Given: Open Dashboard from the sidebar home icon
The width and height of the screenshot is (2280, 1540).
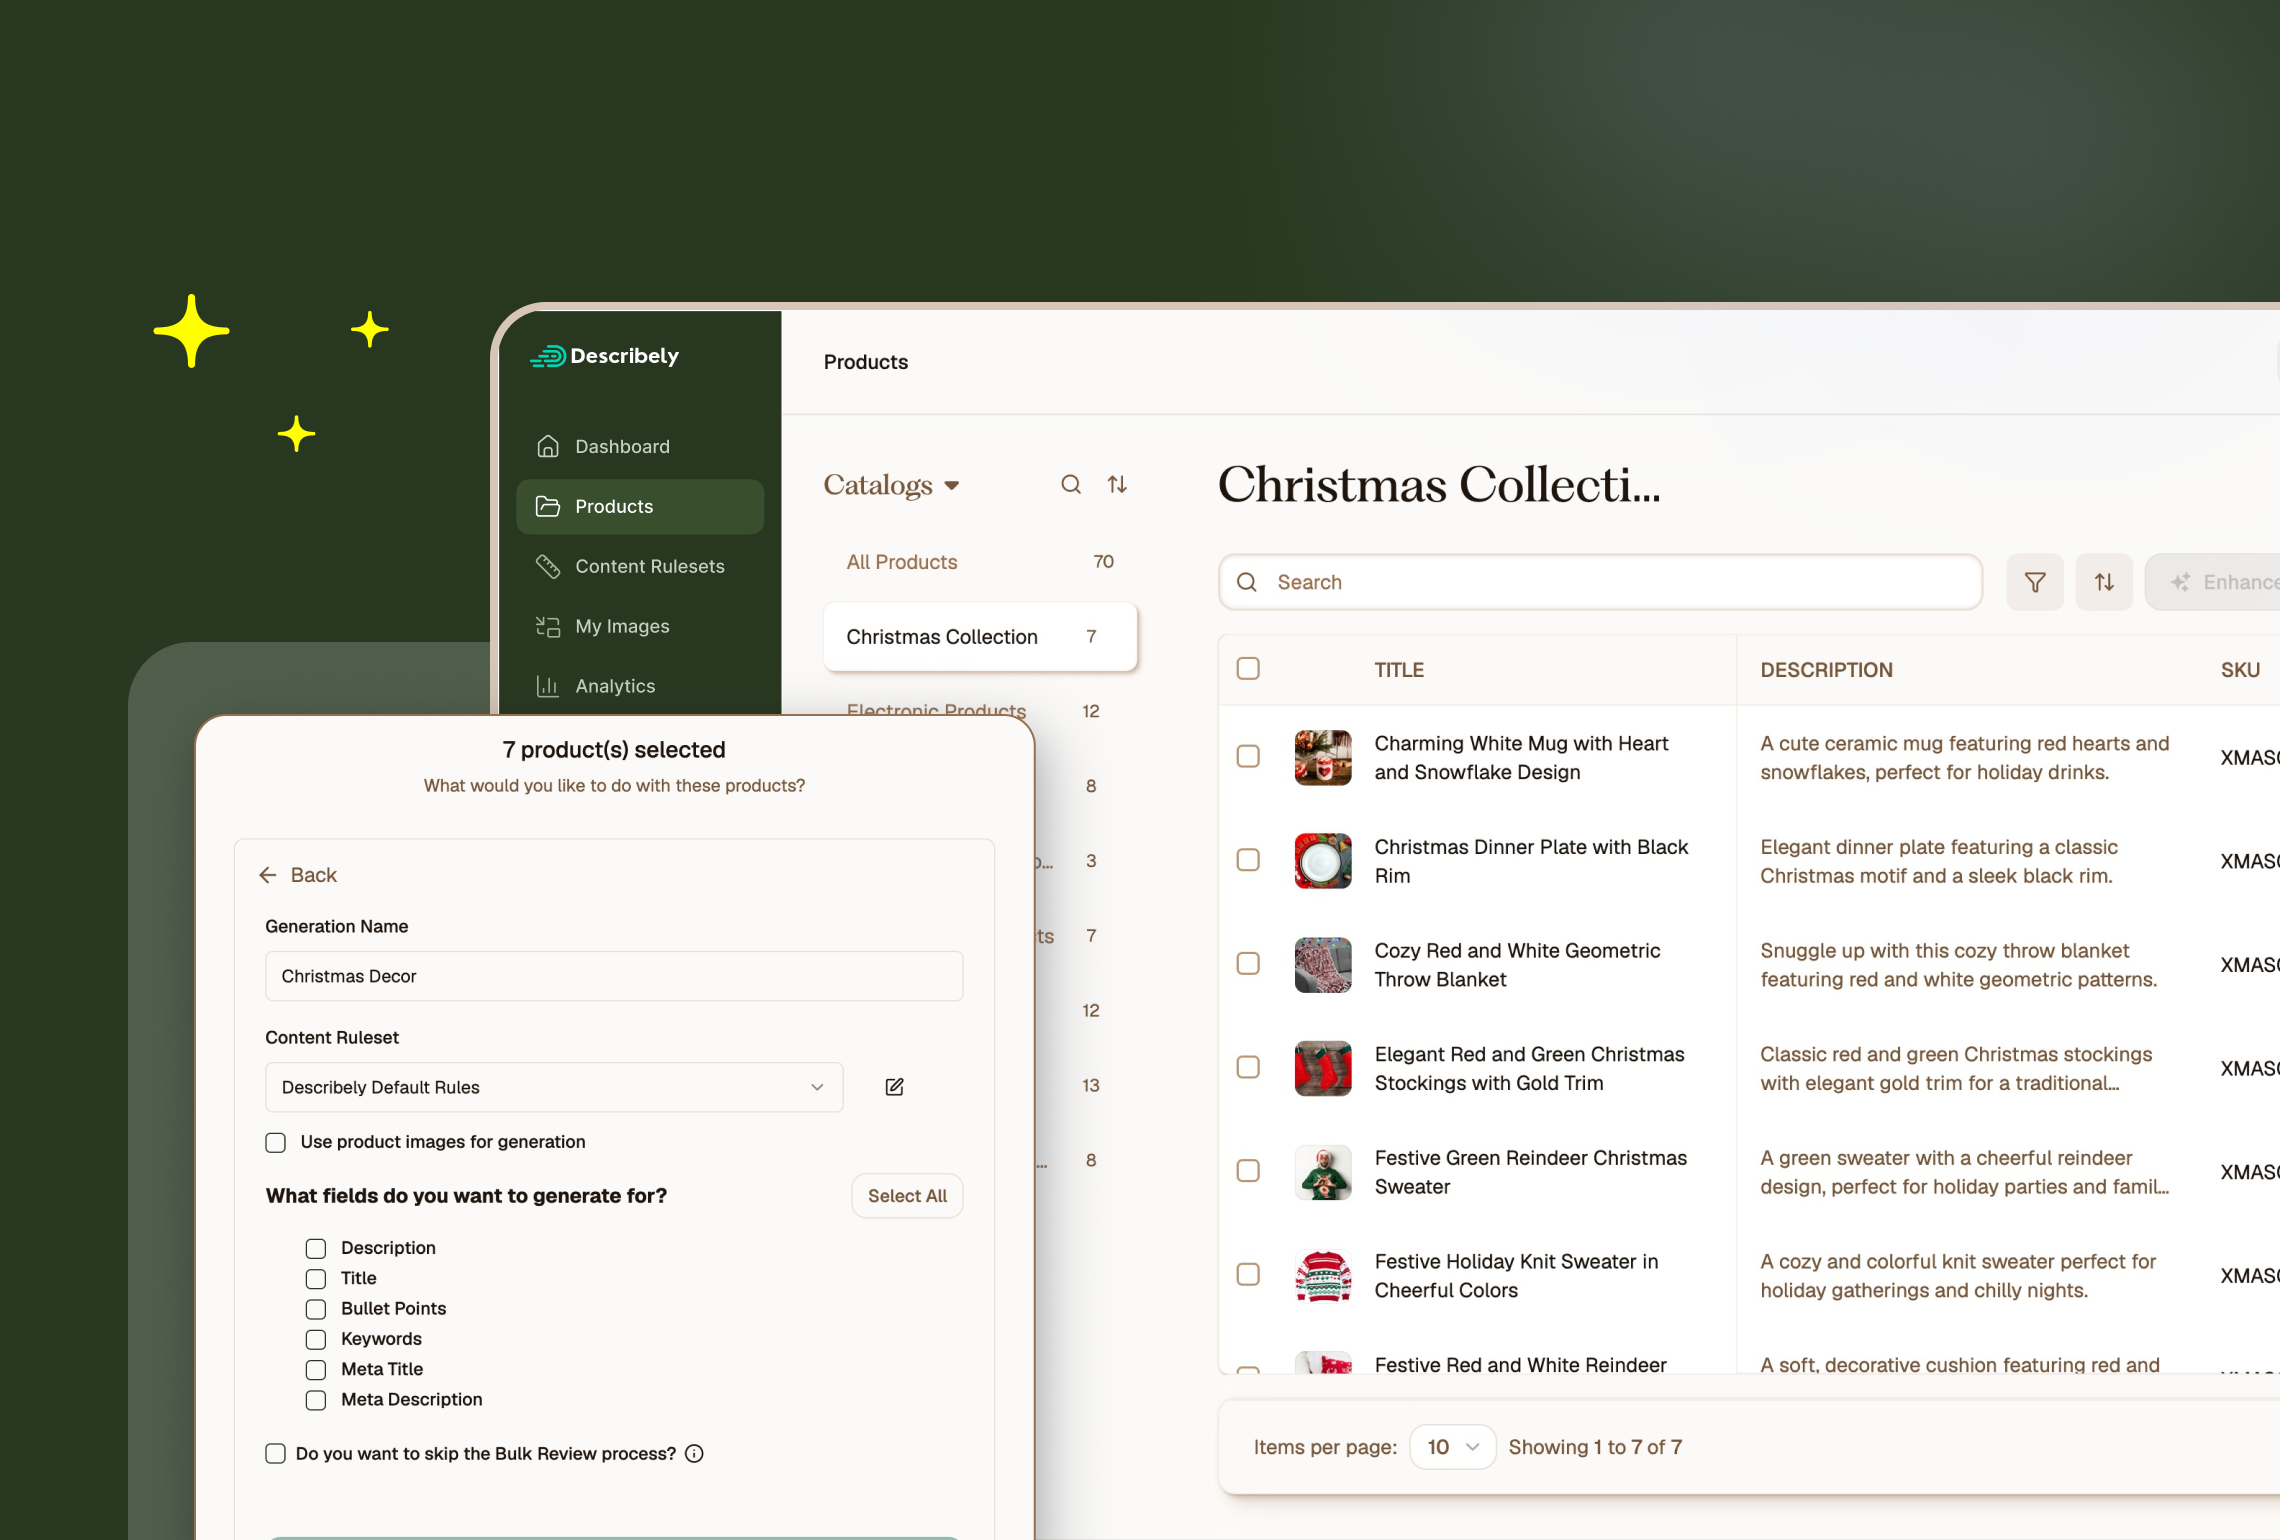Looking at the screenshot, I should [x=548, y=446].
